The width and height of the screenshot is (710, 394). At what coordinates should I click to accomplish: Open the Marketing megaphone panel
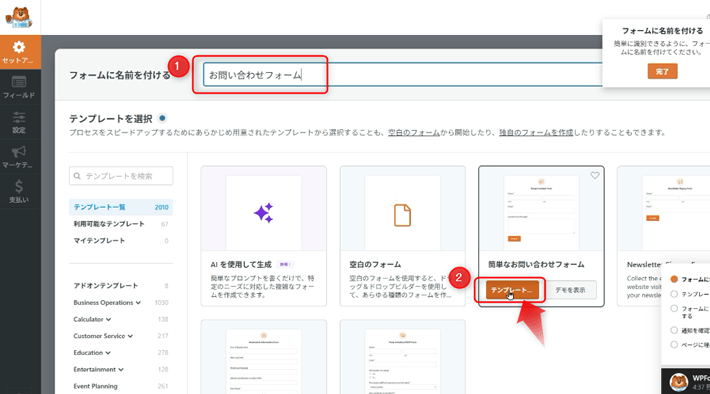[19, 157]
